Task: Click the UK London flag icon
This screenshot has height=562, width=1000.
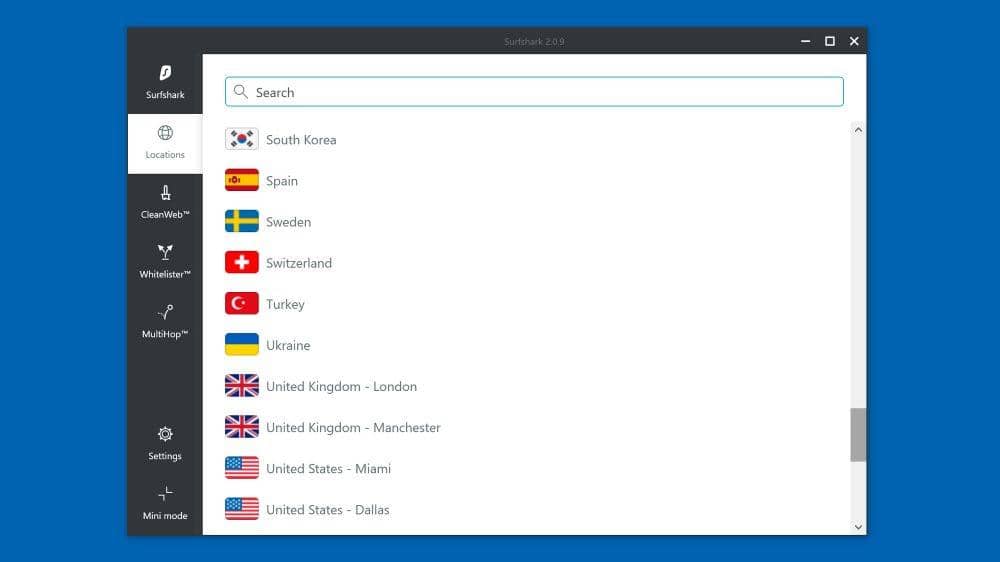Action: 242,386
